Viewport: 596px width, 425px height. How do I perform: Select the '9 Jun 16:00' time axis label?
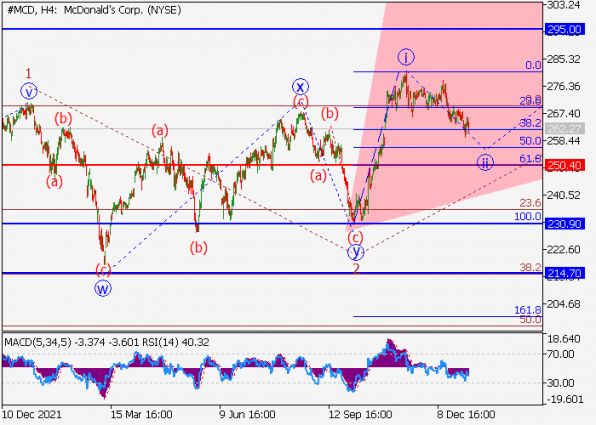click(247, 414)
